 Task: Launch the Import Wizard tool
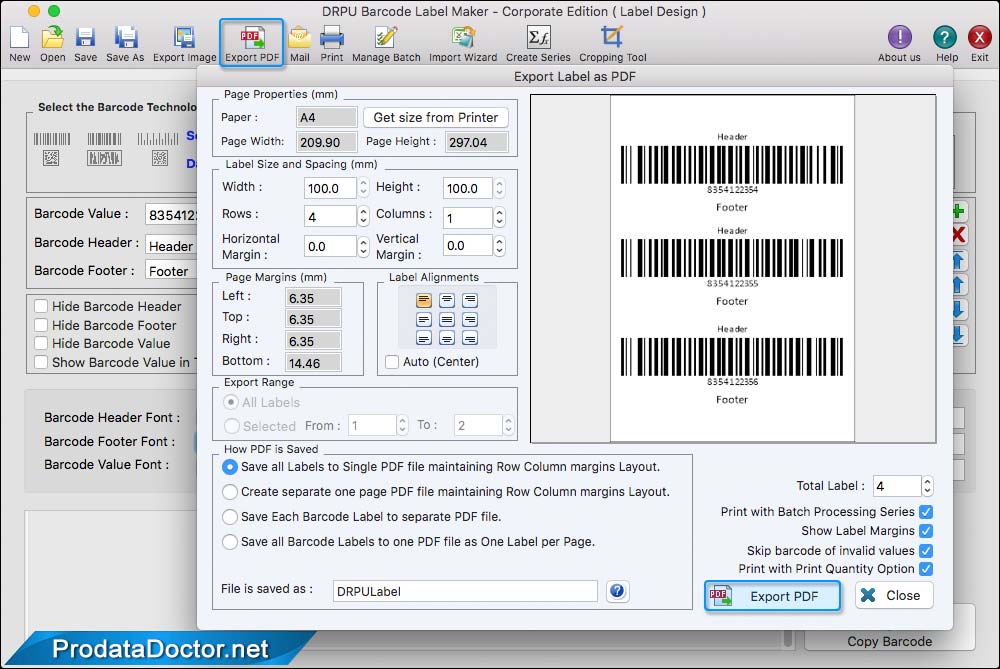(463, 43)
